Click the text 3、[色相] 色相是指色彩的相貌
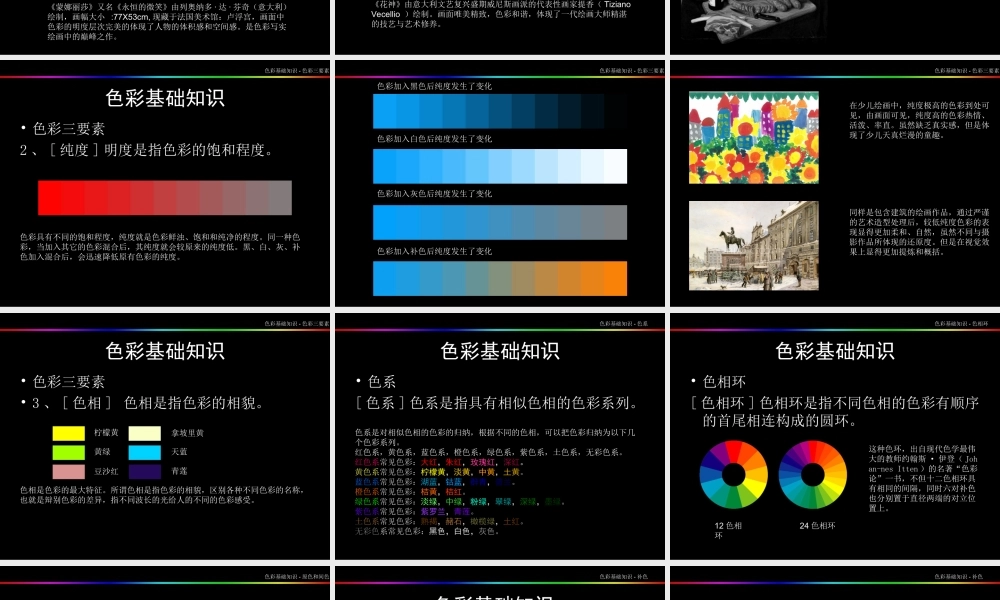 142,403
